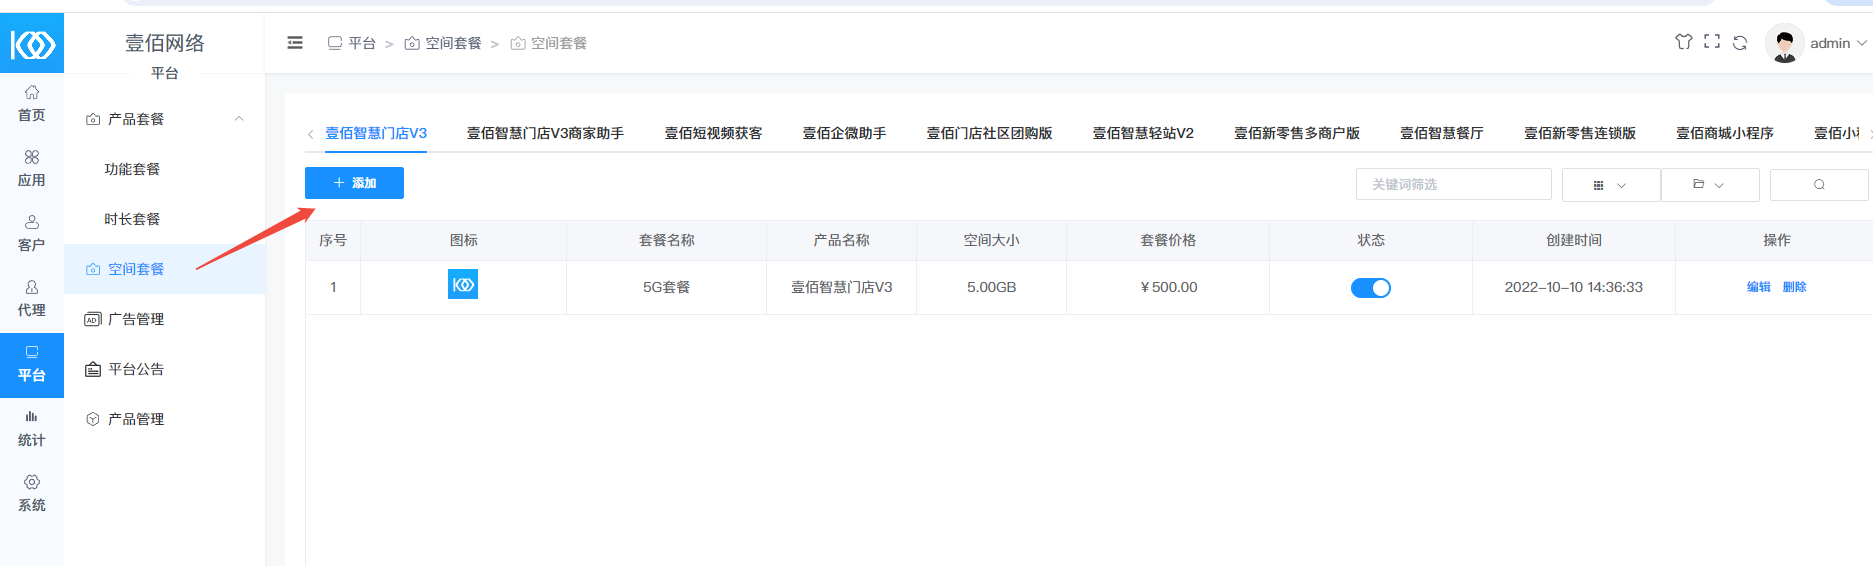Click 平台 breadcrumb link
The height and width of the screenshot is (566, 1873).
(352, 43)
